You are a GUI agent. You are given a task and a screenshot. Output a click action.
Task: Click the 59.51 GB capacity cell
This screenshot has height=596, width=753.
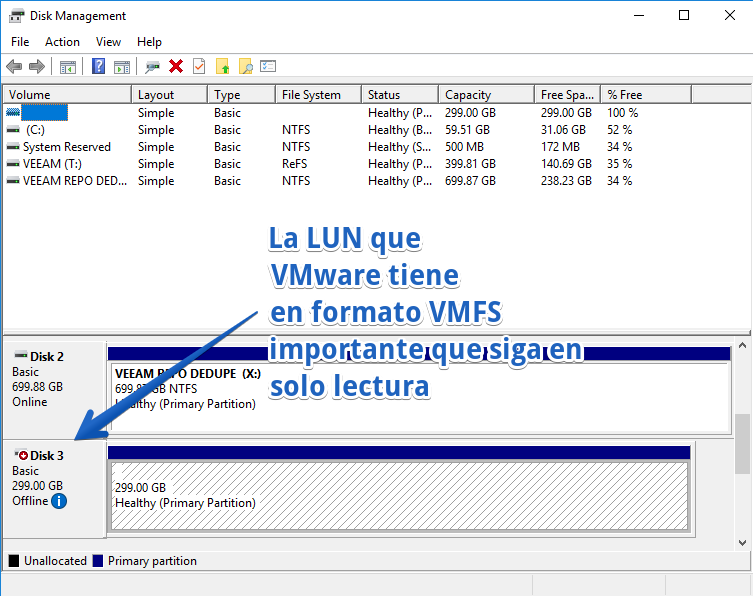click(467, 130)
